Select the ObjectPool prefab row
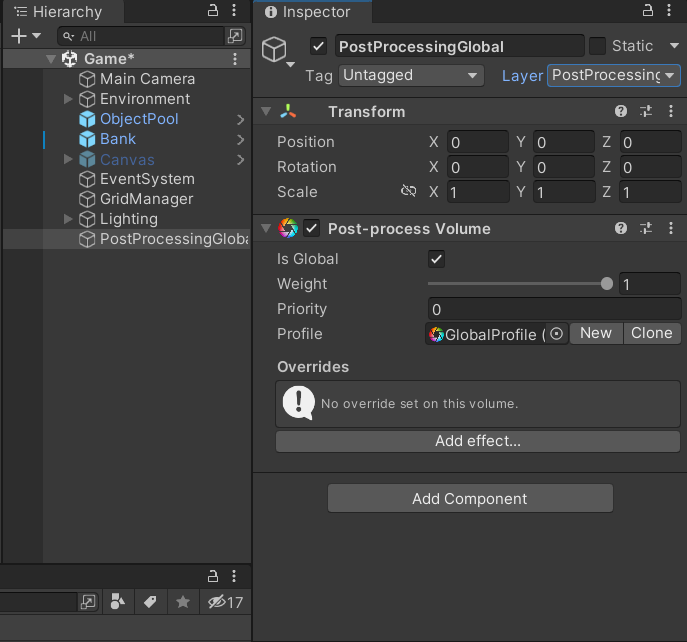 pyautogui.click(x=139, y=119)
